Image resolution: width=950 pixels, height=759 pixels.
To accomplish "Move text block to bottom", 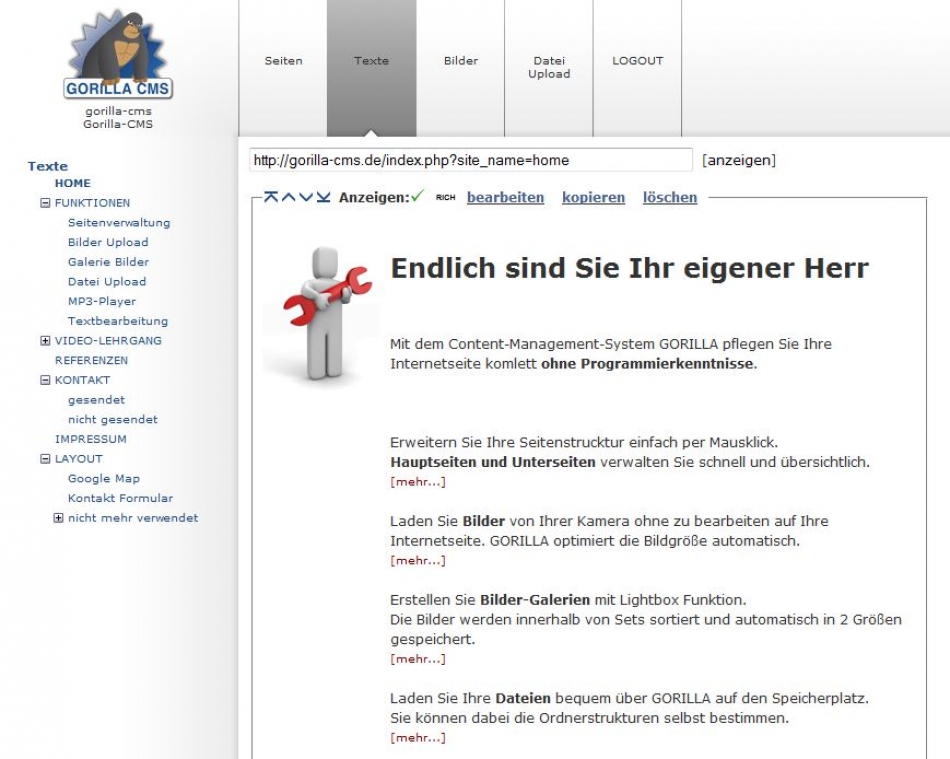I will [x=324, y=197].
